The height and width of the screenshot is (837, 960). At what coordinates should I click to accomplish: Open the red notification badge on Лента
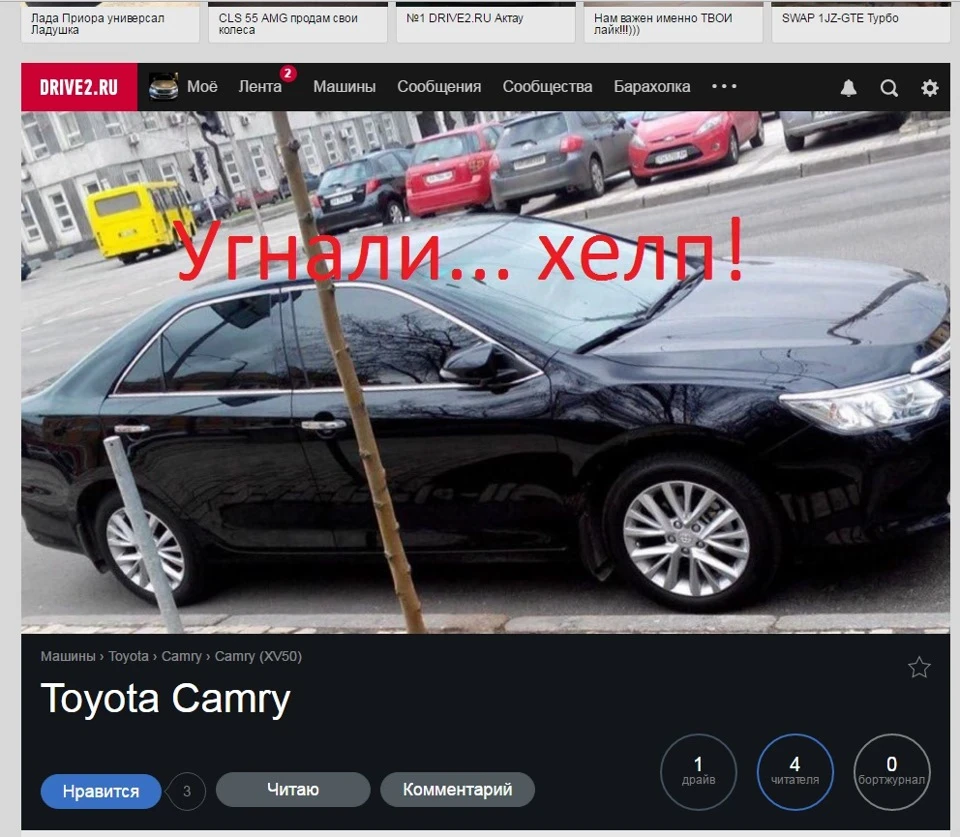tap(288, 73)
